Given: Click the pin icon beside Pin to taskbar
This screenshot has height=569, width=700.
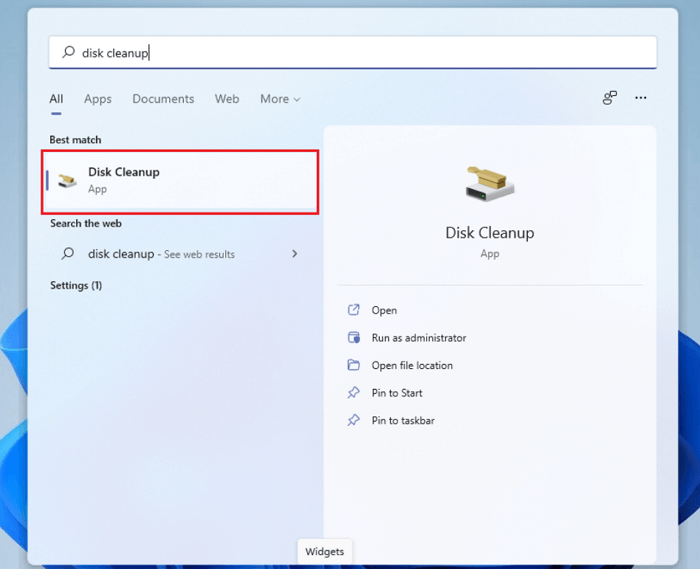Looking at the screenshot, I should (x=353, y=421).
